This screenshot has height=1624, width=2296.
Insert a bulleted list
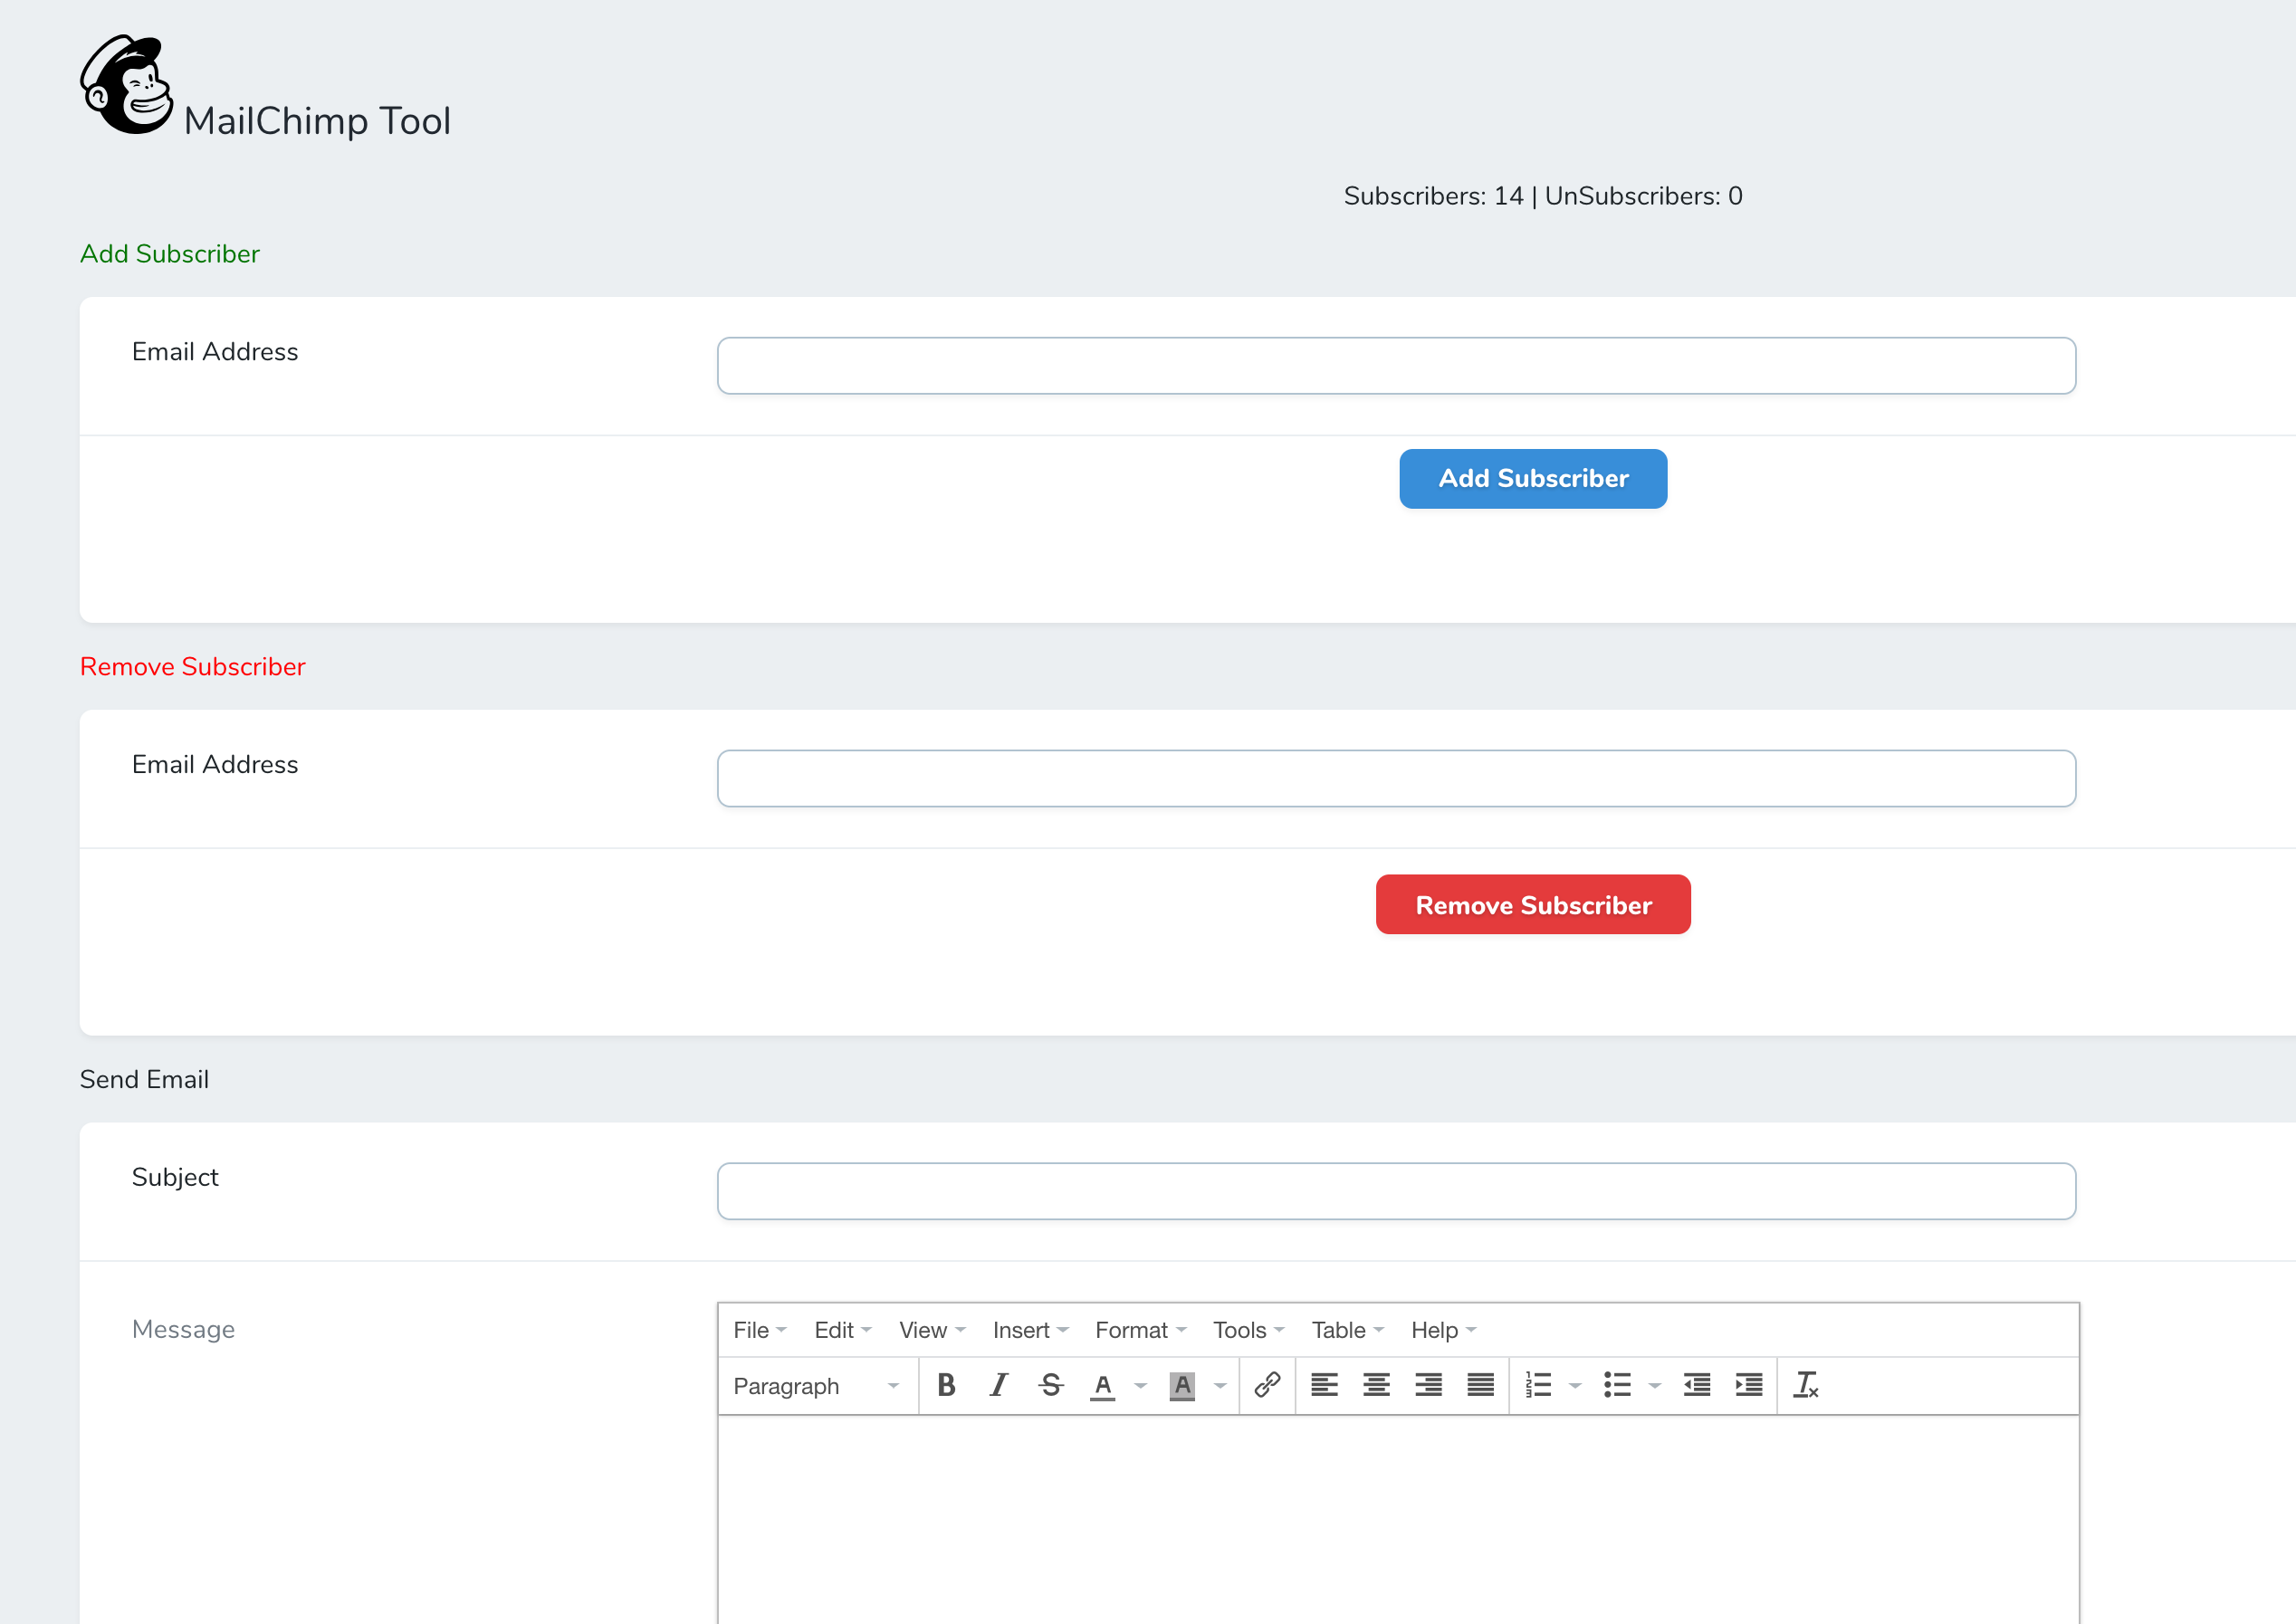pos(1617,1385)
